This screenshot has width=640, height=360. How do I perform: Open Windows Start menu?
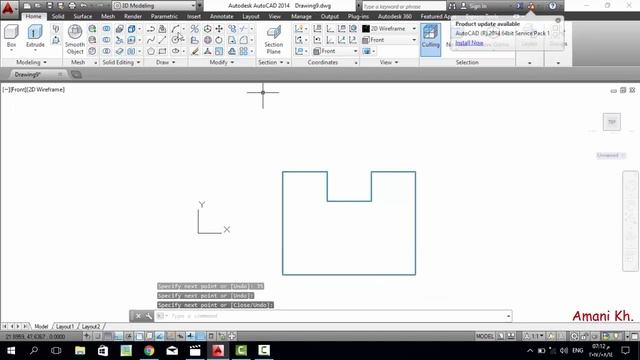pos(11,351)
